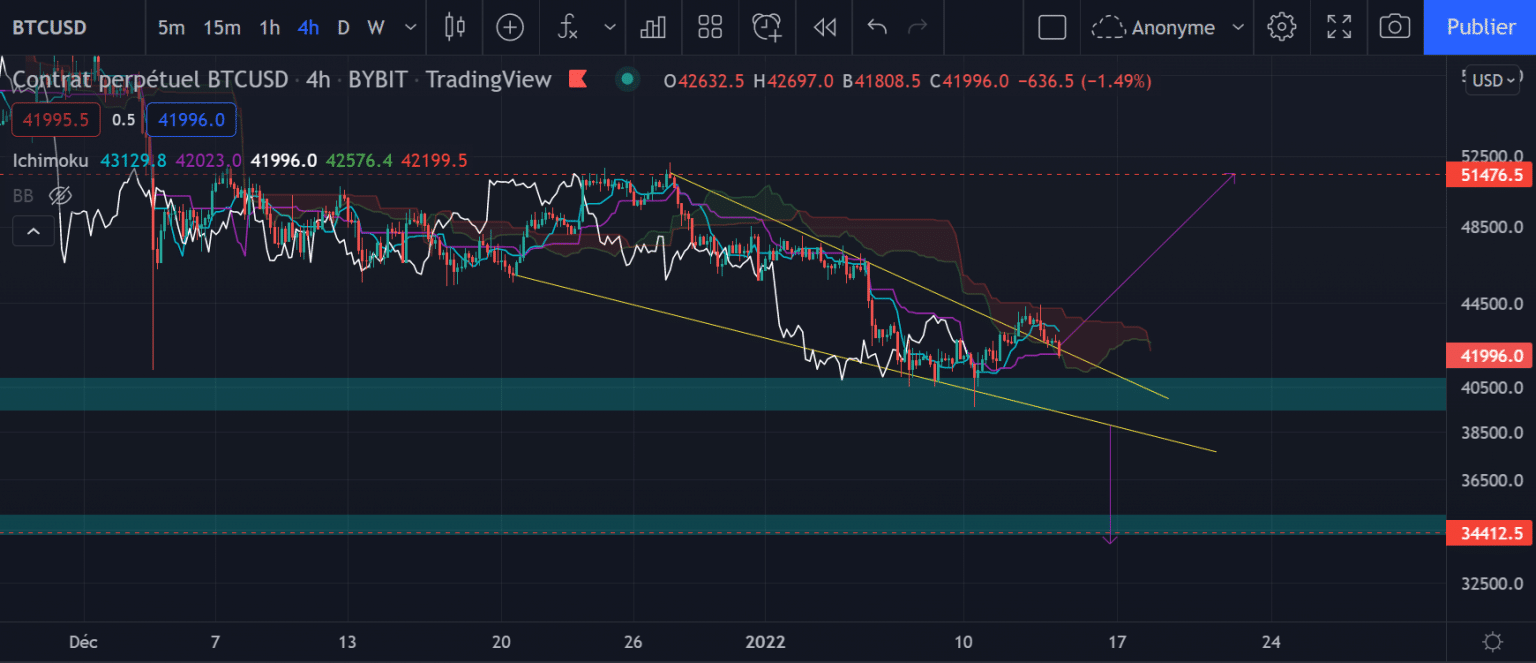Open the chart templates grid icon

[x=710, y=27]
